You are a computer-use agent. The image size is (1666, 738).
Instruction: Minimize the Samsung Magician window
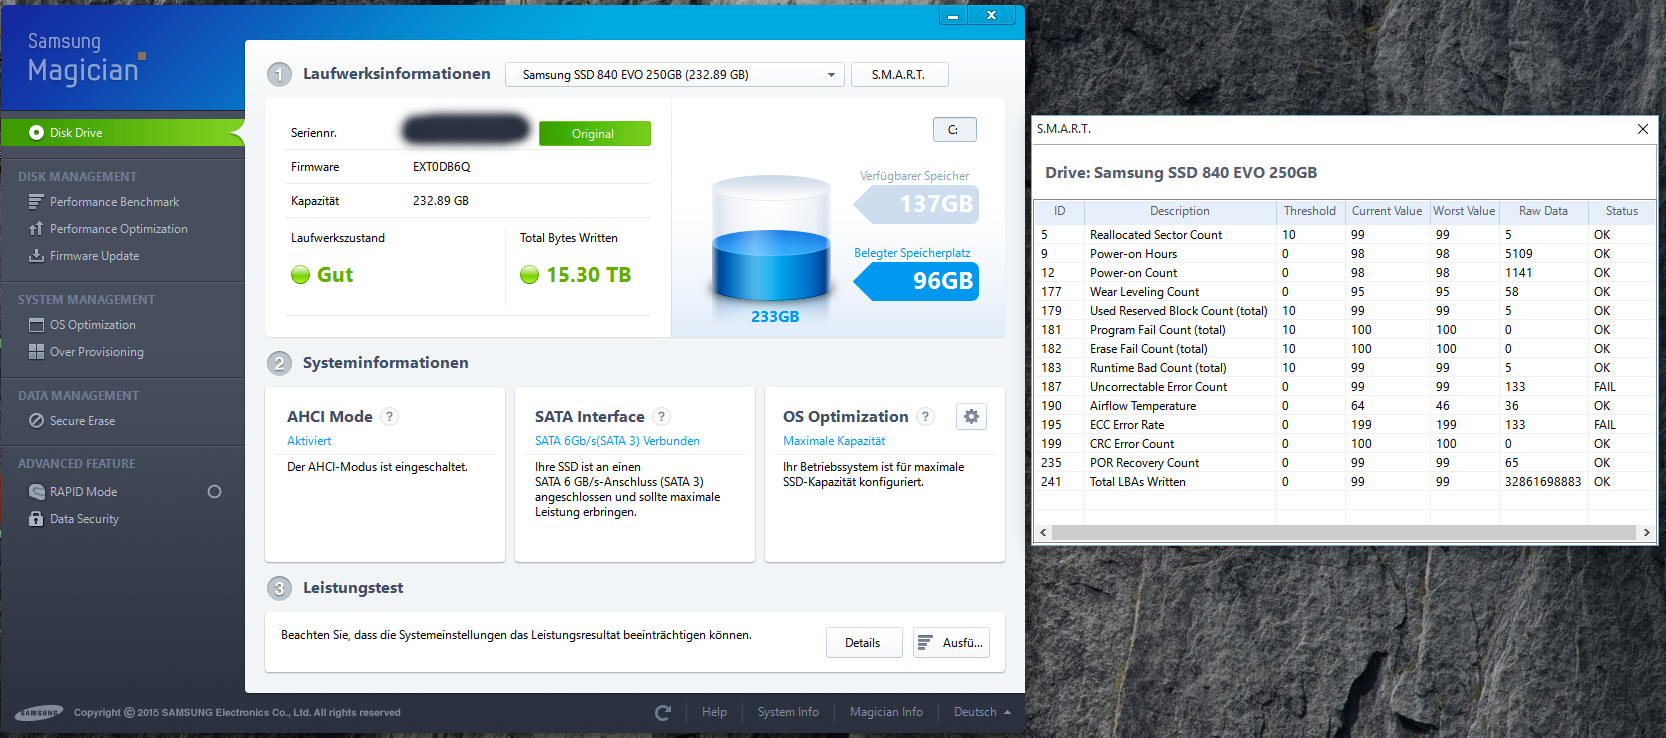(953, 15)
